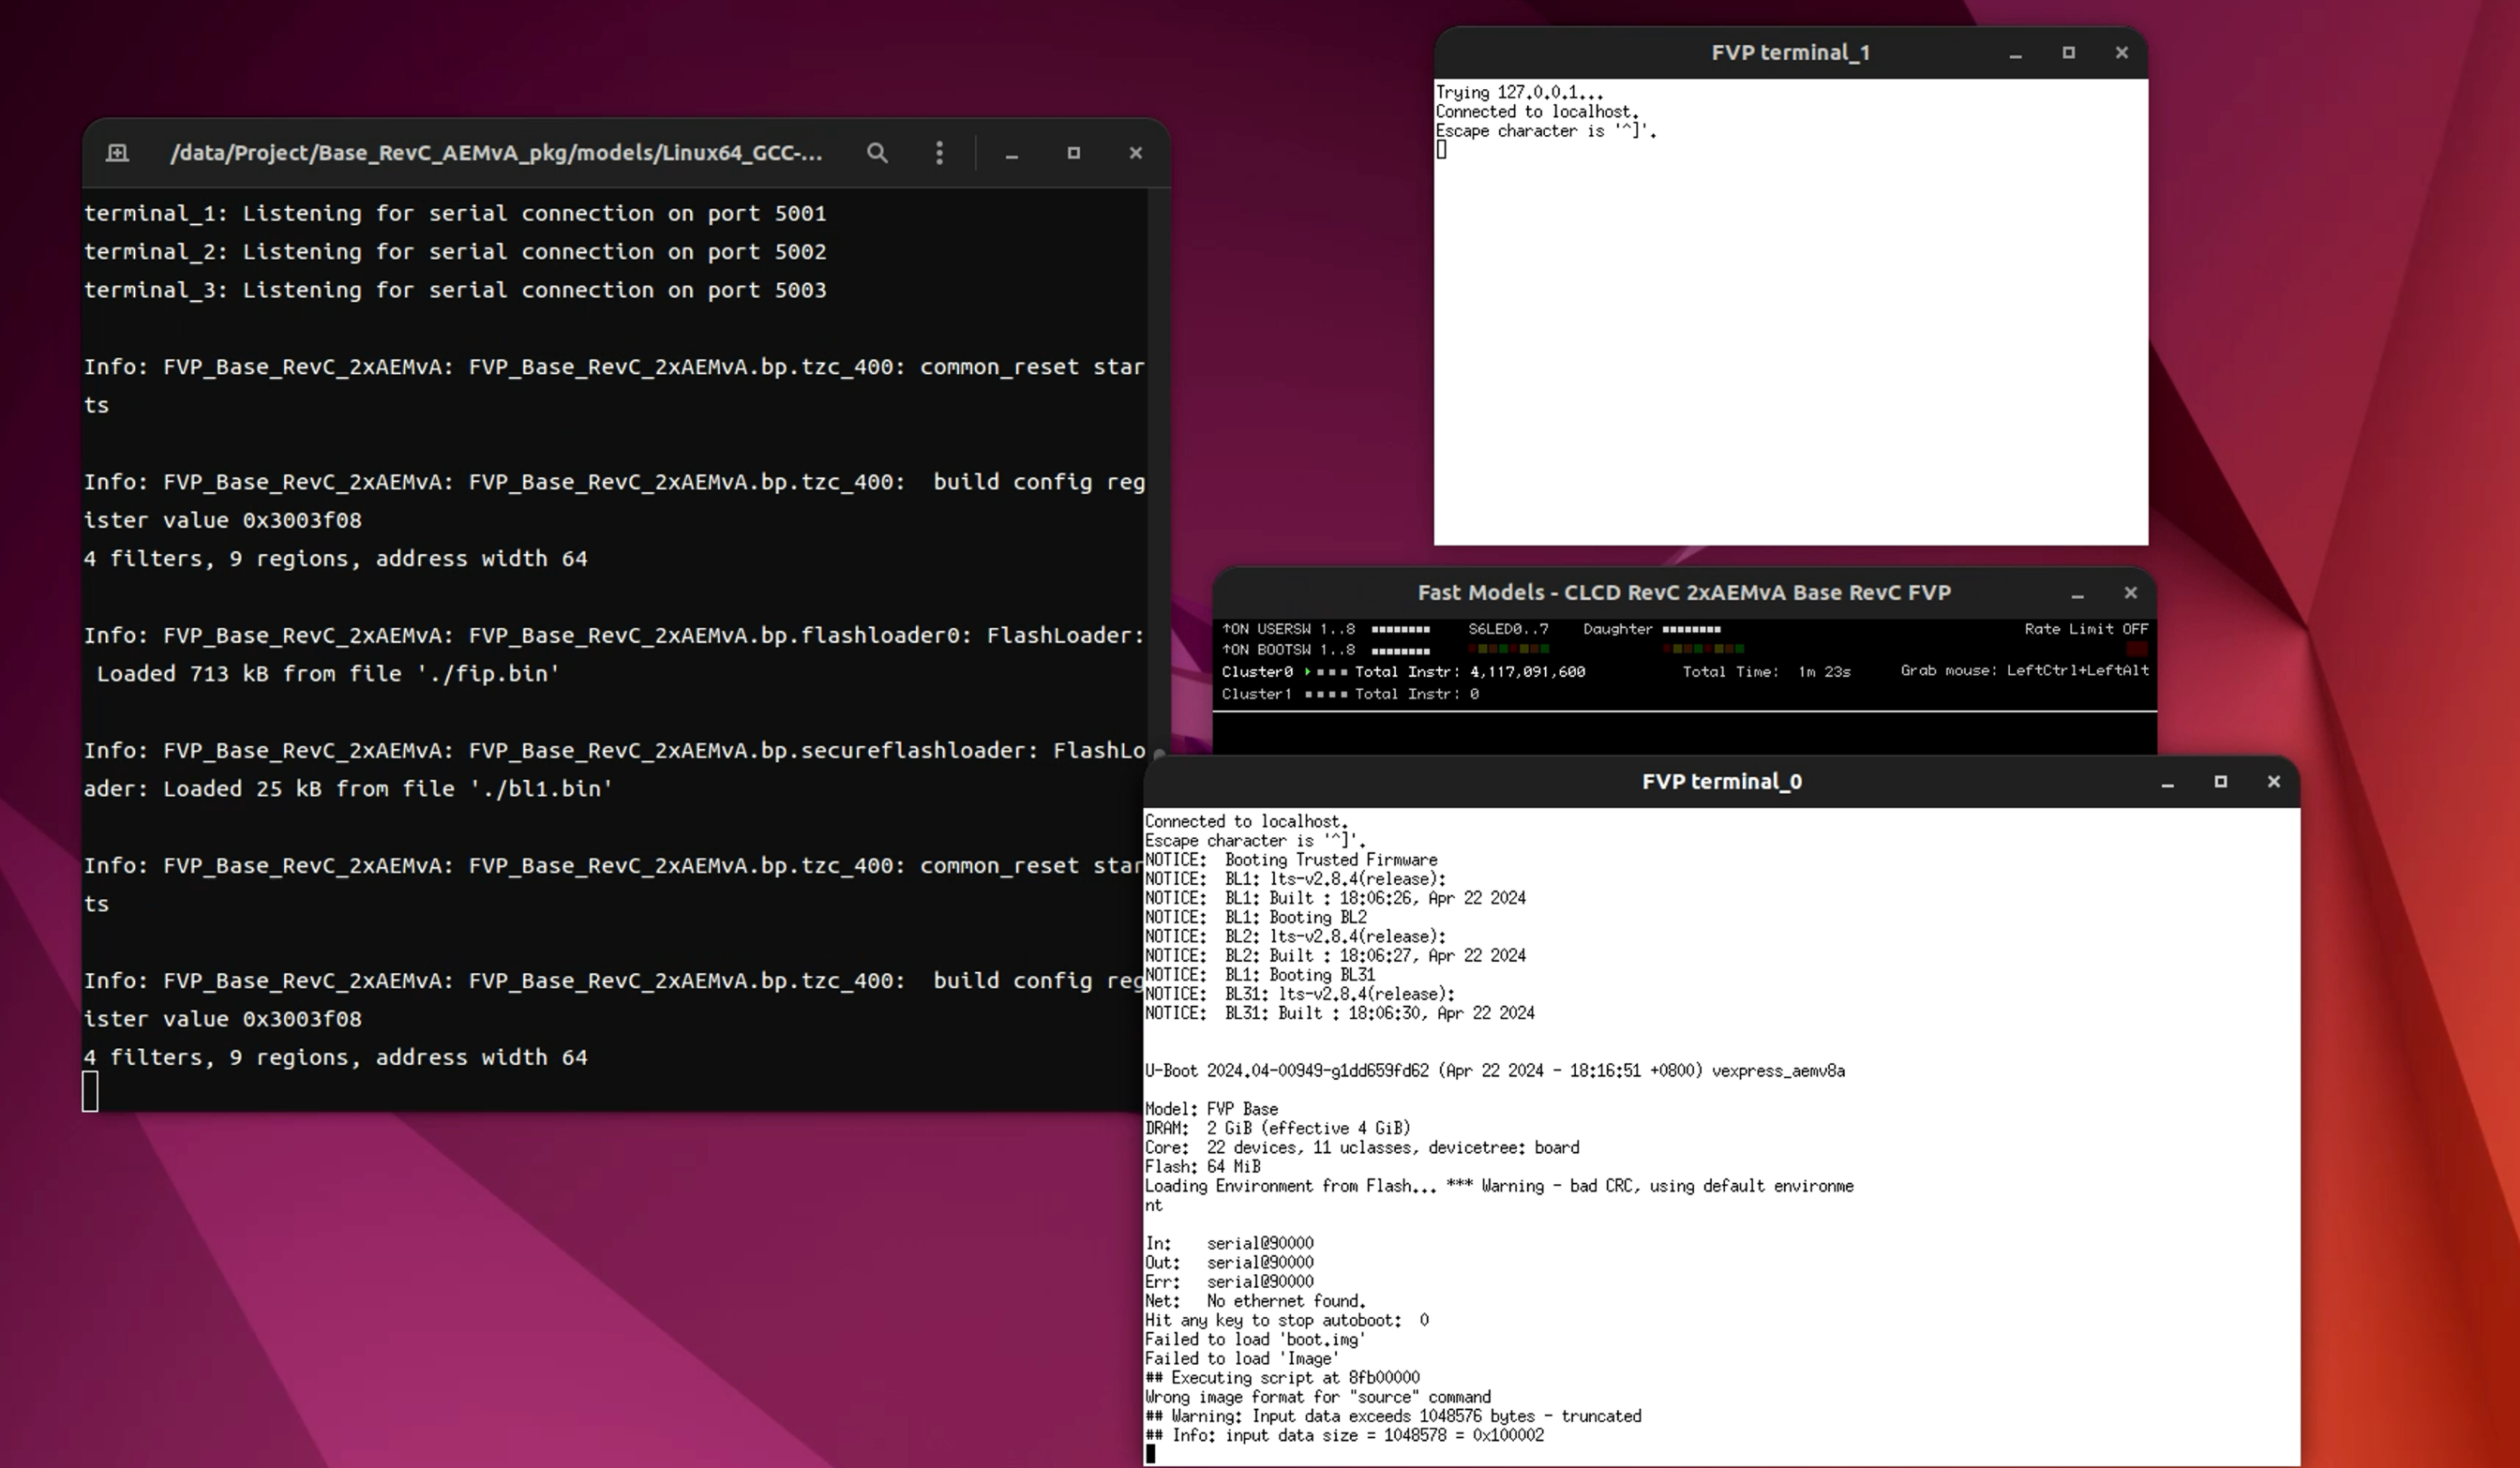This screenshot has width=2520, height=1468.
Task: Close the FVP terminal_1 window
Action: (x=2121, y=53)
